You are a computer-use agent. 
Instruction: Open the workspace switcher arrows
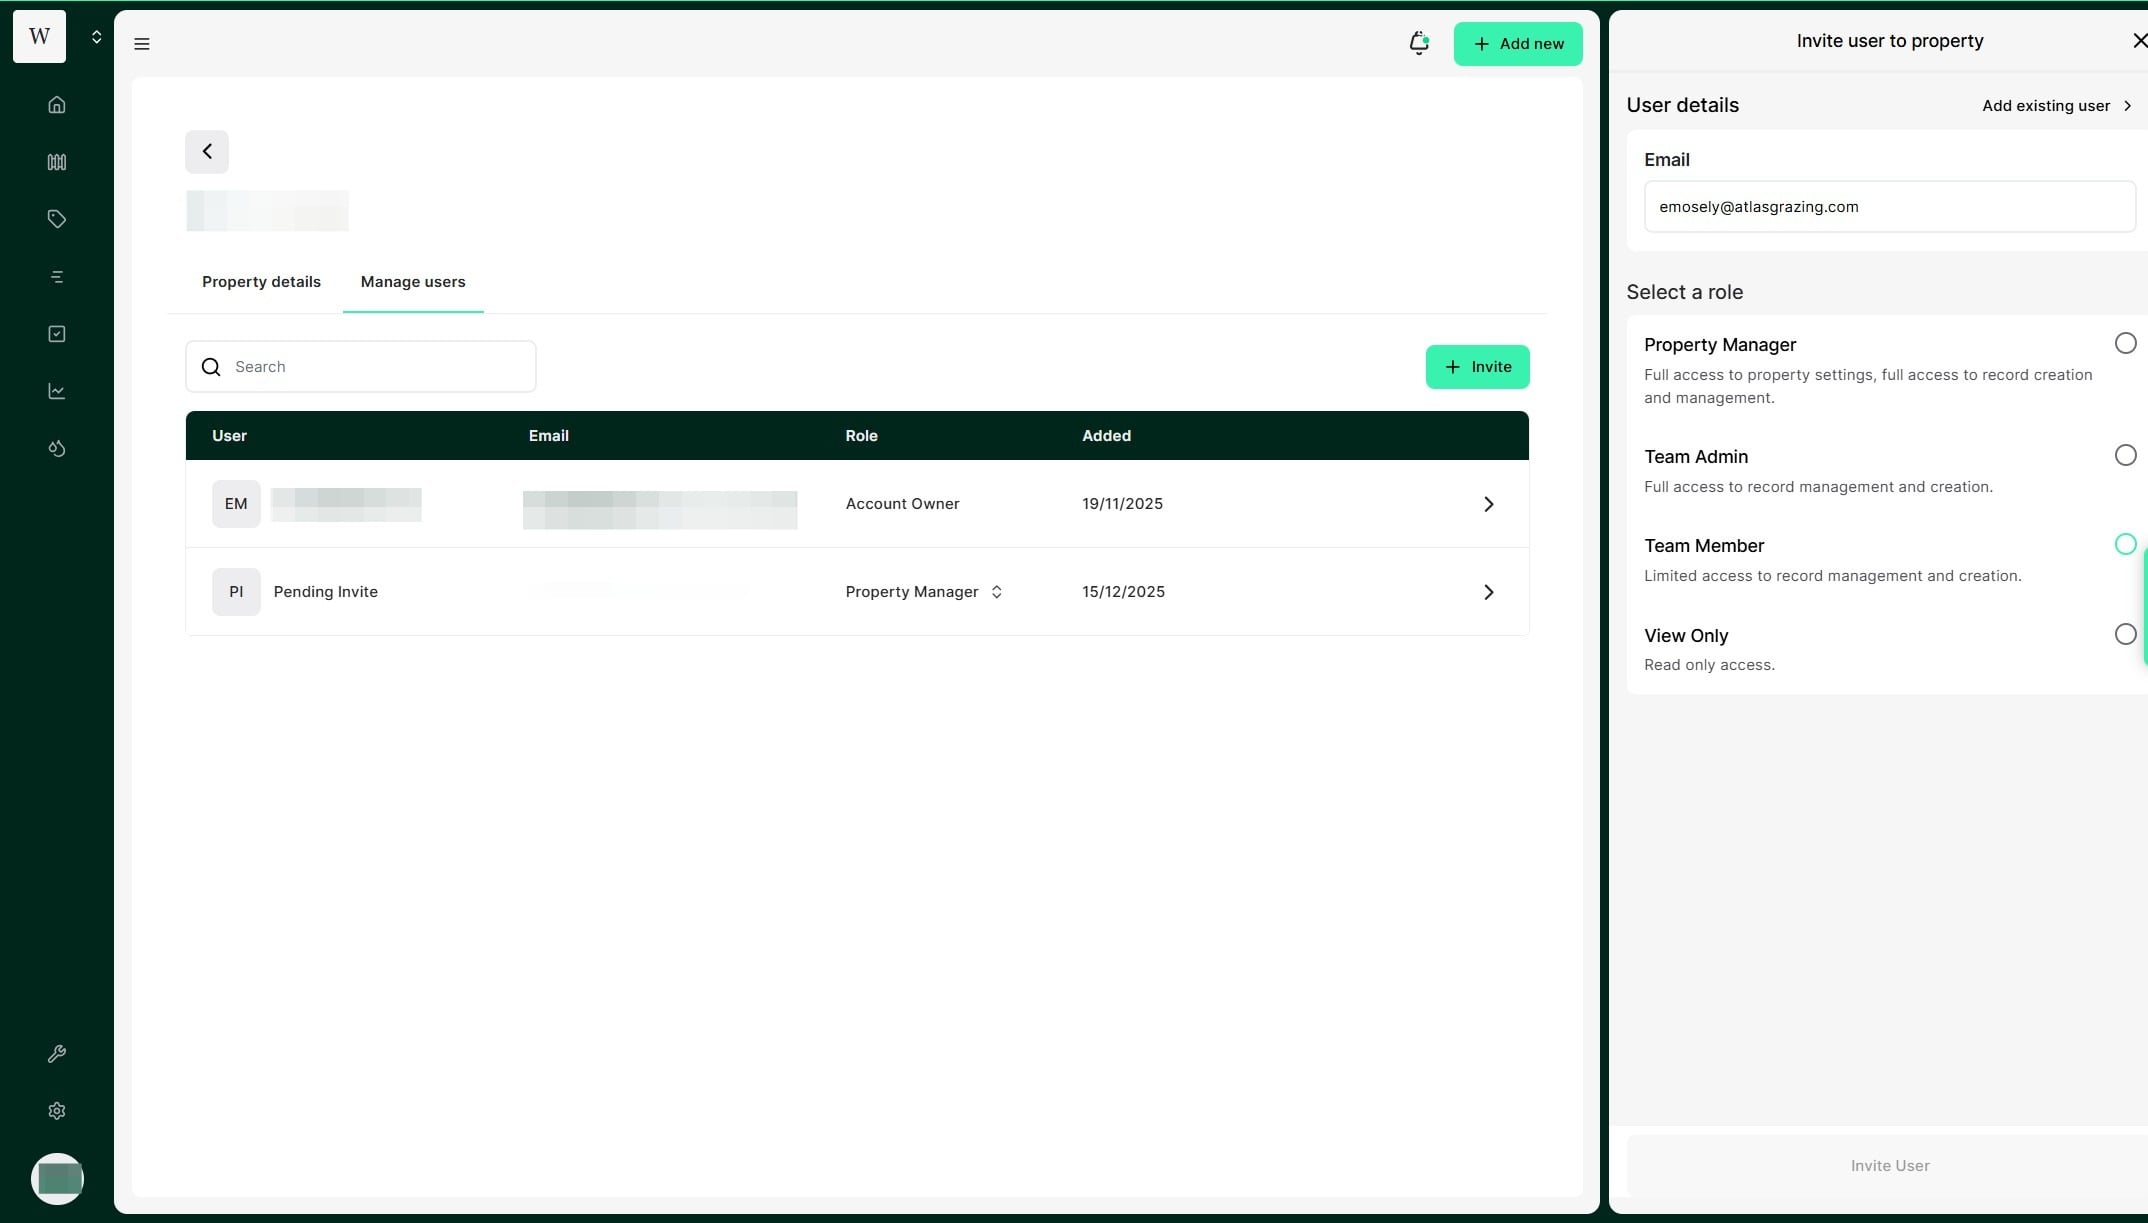[x=97, y=37]
